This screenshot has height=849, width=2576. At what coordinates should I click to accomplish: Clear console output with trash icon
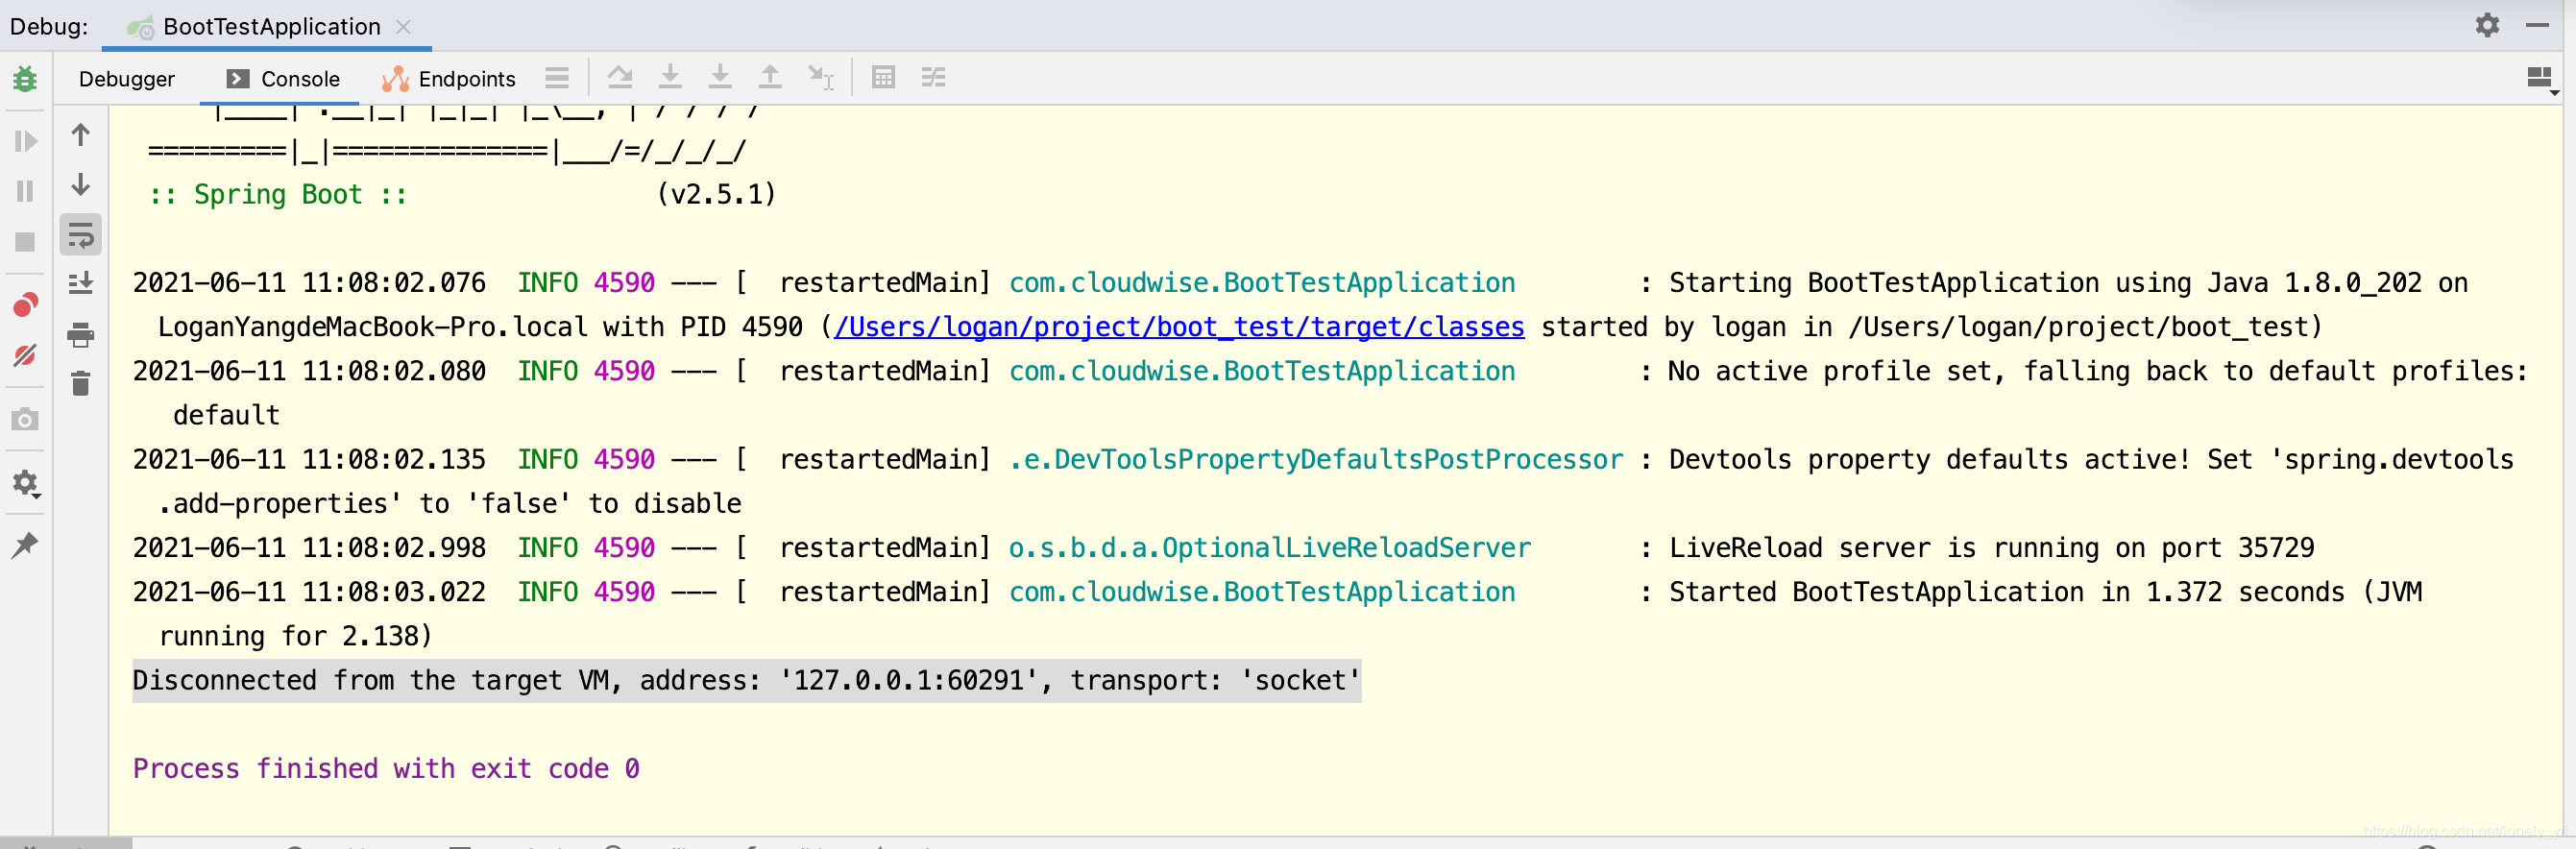coord(81,384)
